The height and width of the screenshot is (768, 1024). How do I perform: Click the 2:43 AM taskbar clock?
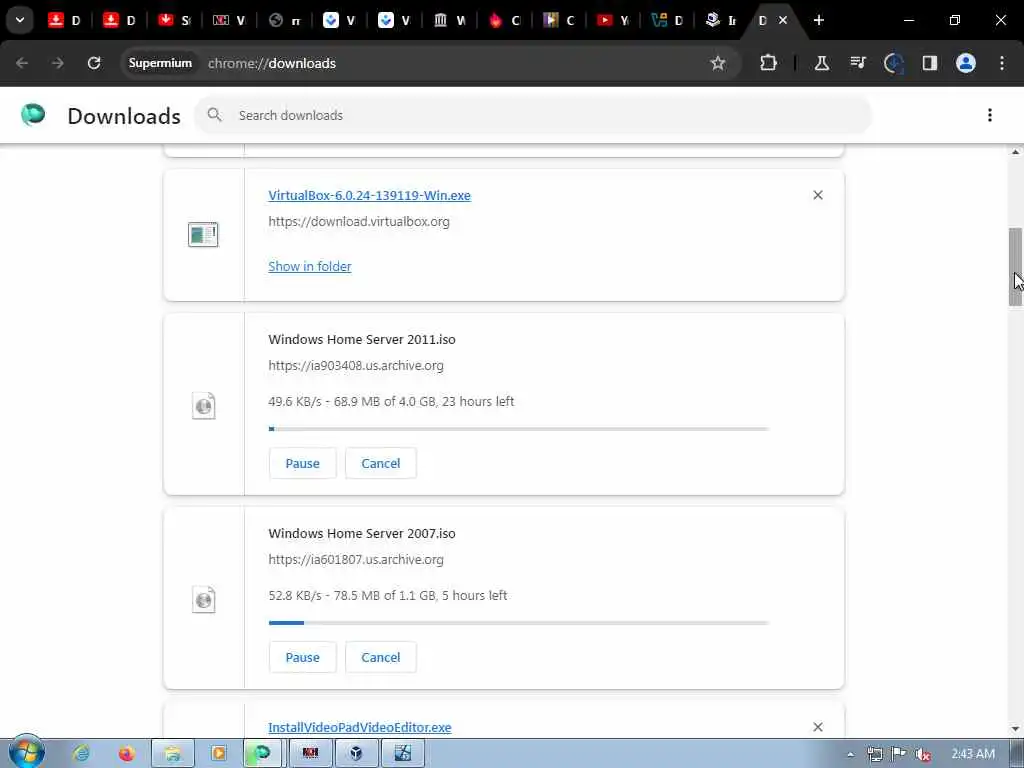tap(973, 754)
